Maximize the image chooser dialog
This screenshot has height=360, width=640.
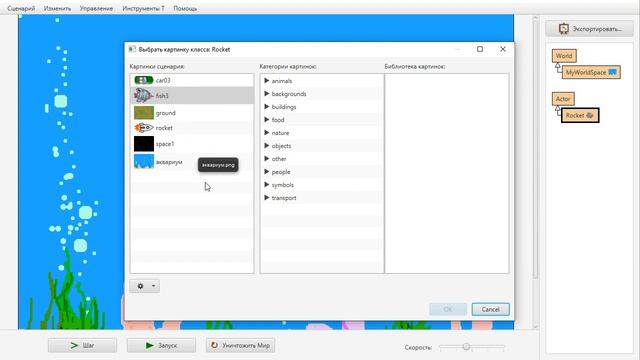click(480, 49)
